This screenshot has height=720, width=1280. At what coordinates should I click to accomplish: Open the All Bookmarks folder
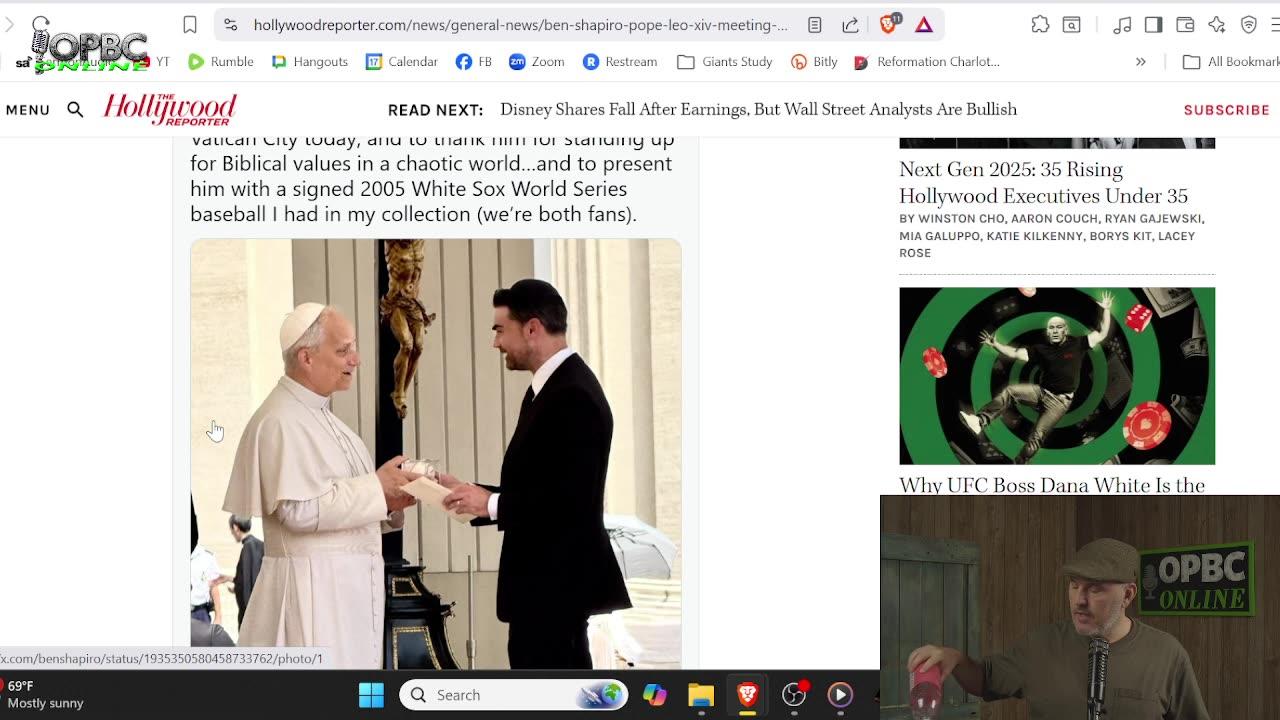point(1230,61)
